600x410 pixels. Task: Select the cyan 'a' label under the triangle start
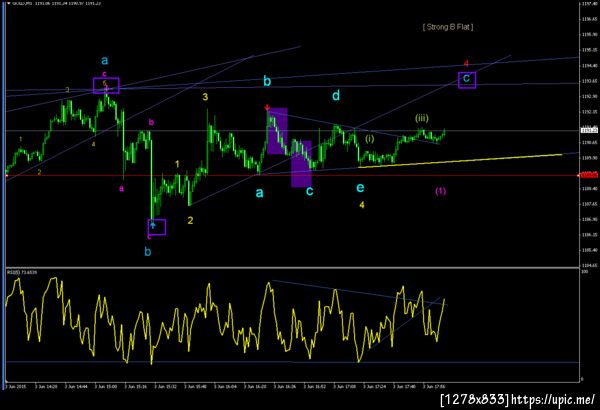point(259,193)
